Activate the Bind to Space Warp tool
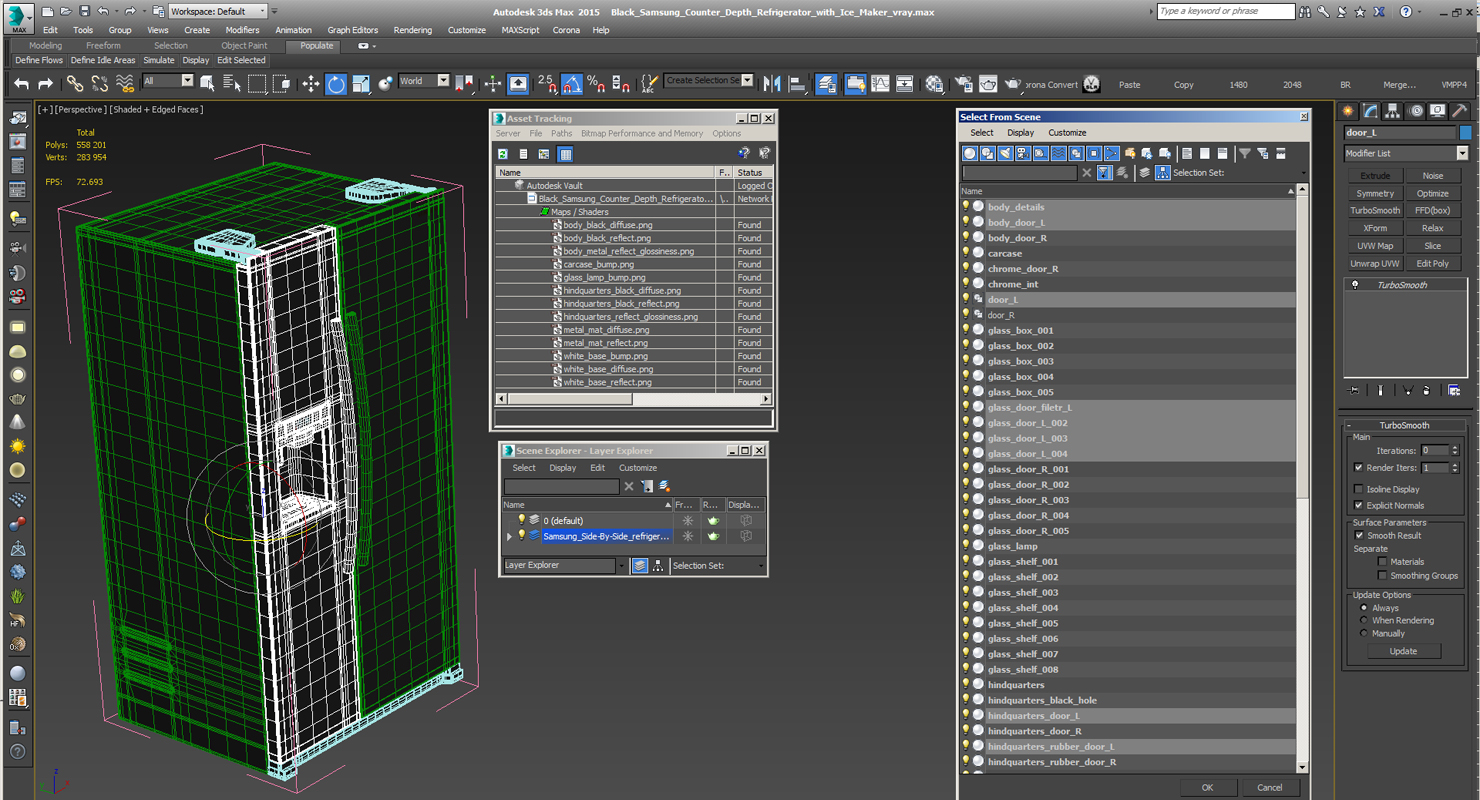The image size is (1480, 800). click(125, 84)
